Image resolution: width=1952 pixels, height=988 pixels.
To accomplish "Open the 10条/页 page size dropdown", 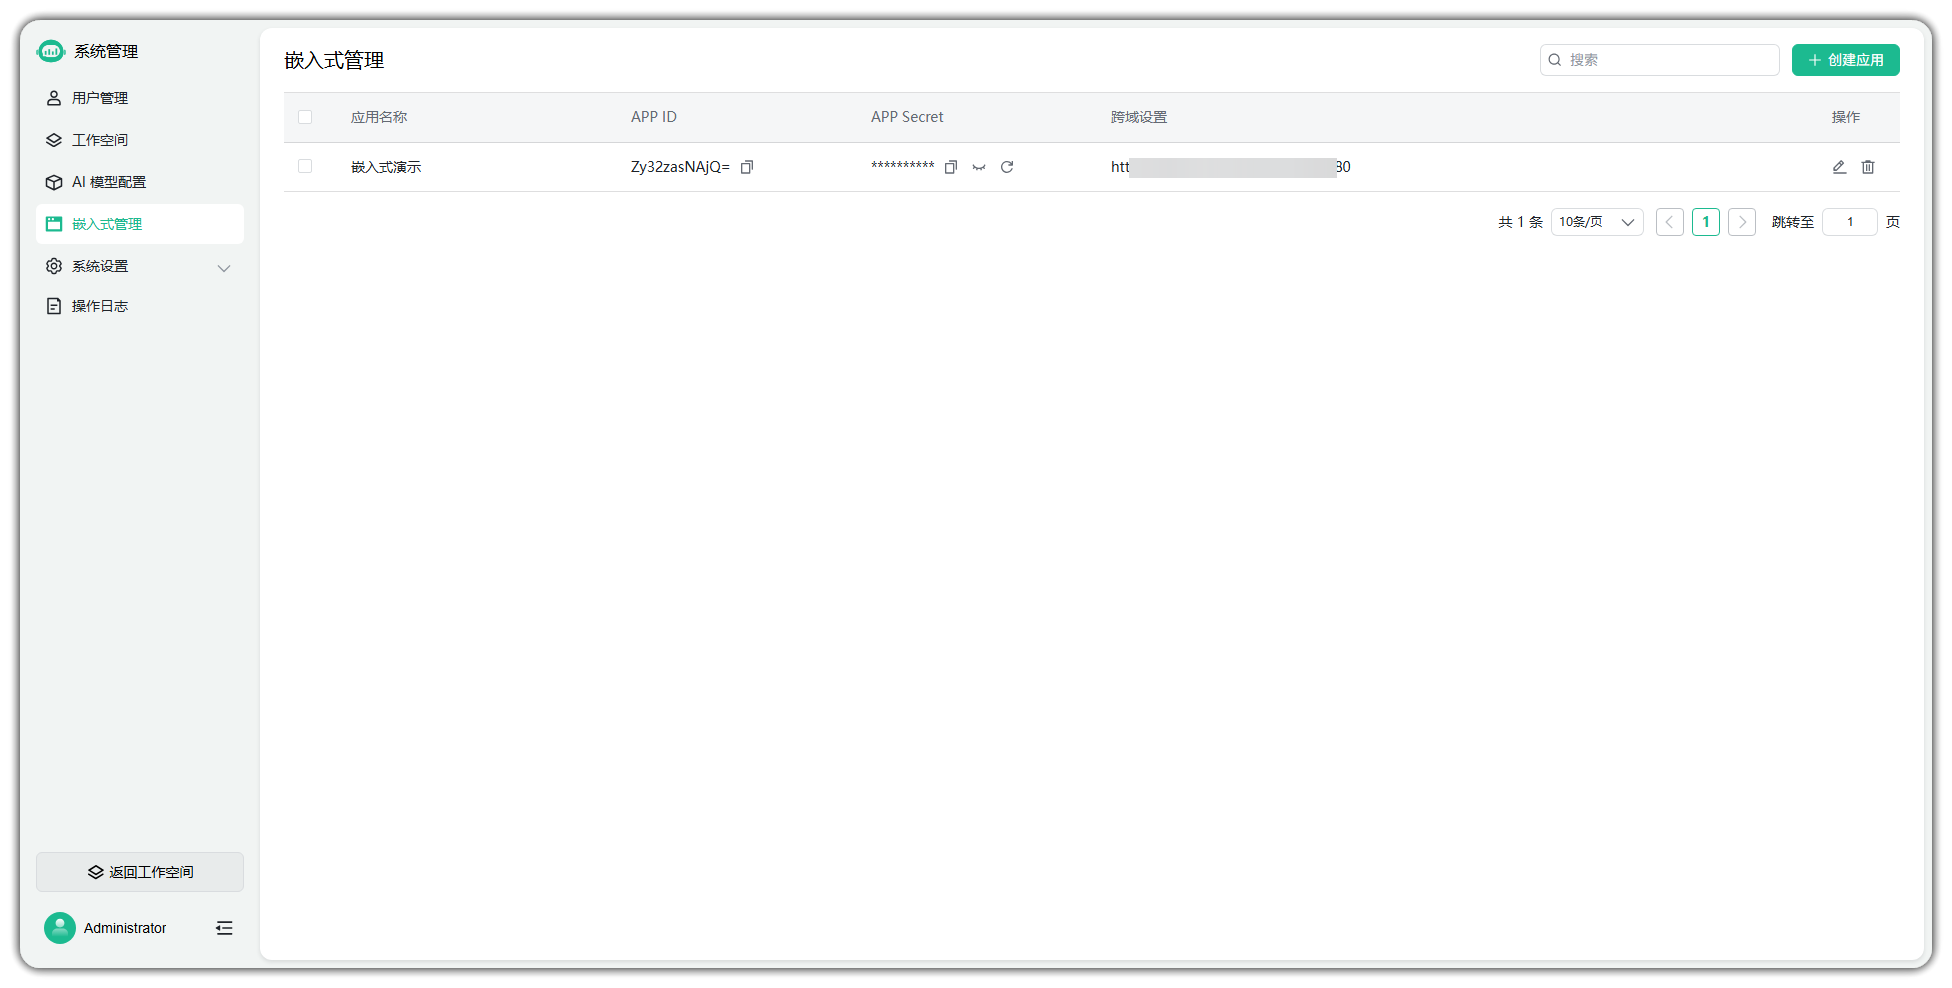I will (x=1597, y=222).
